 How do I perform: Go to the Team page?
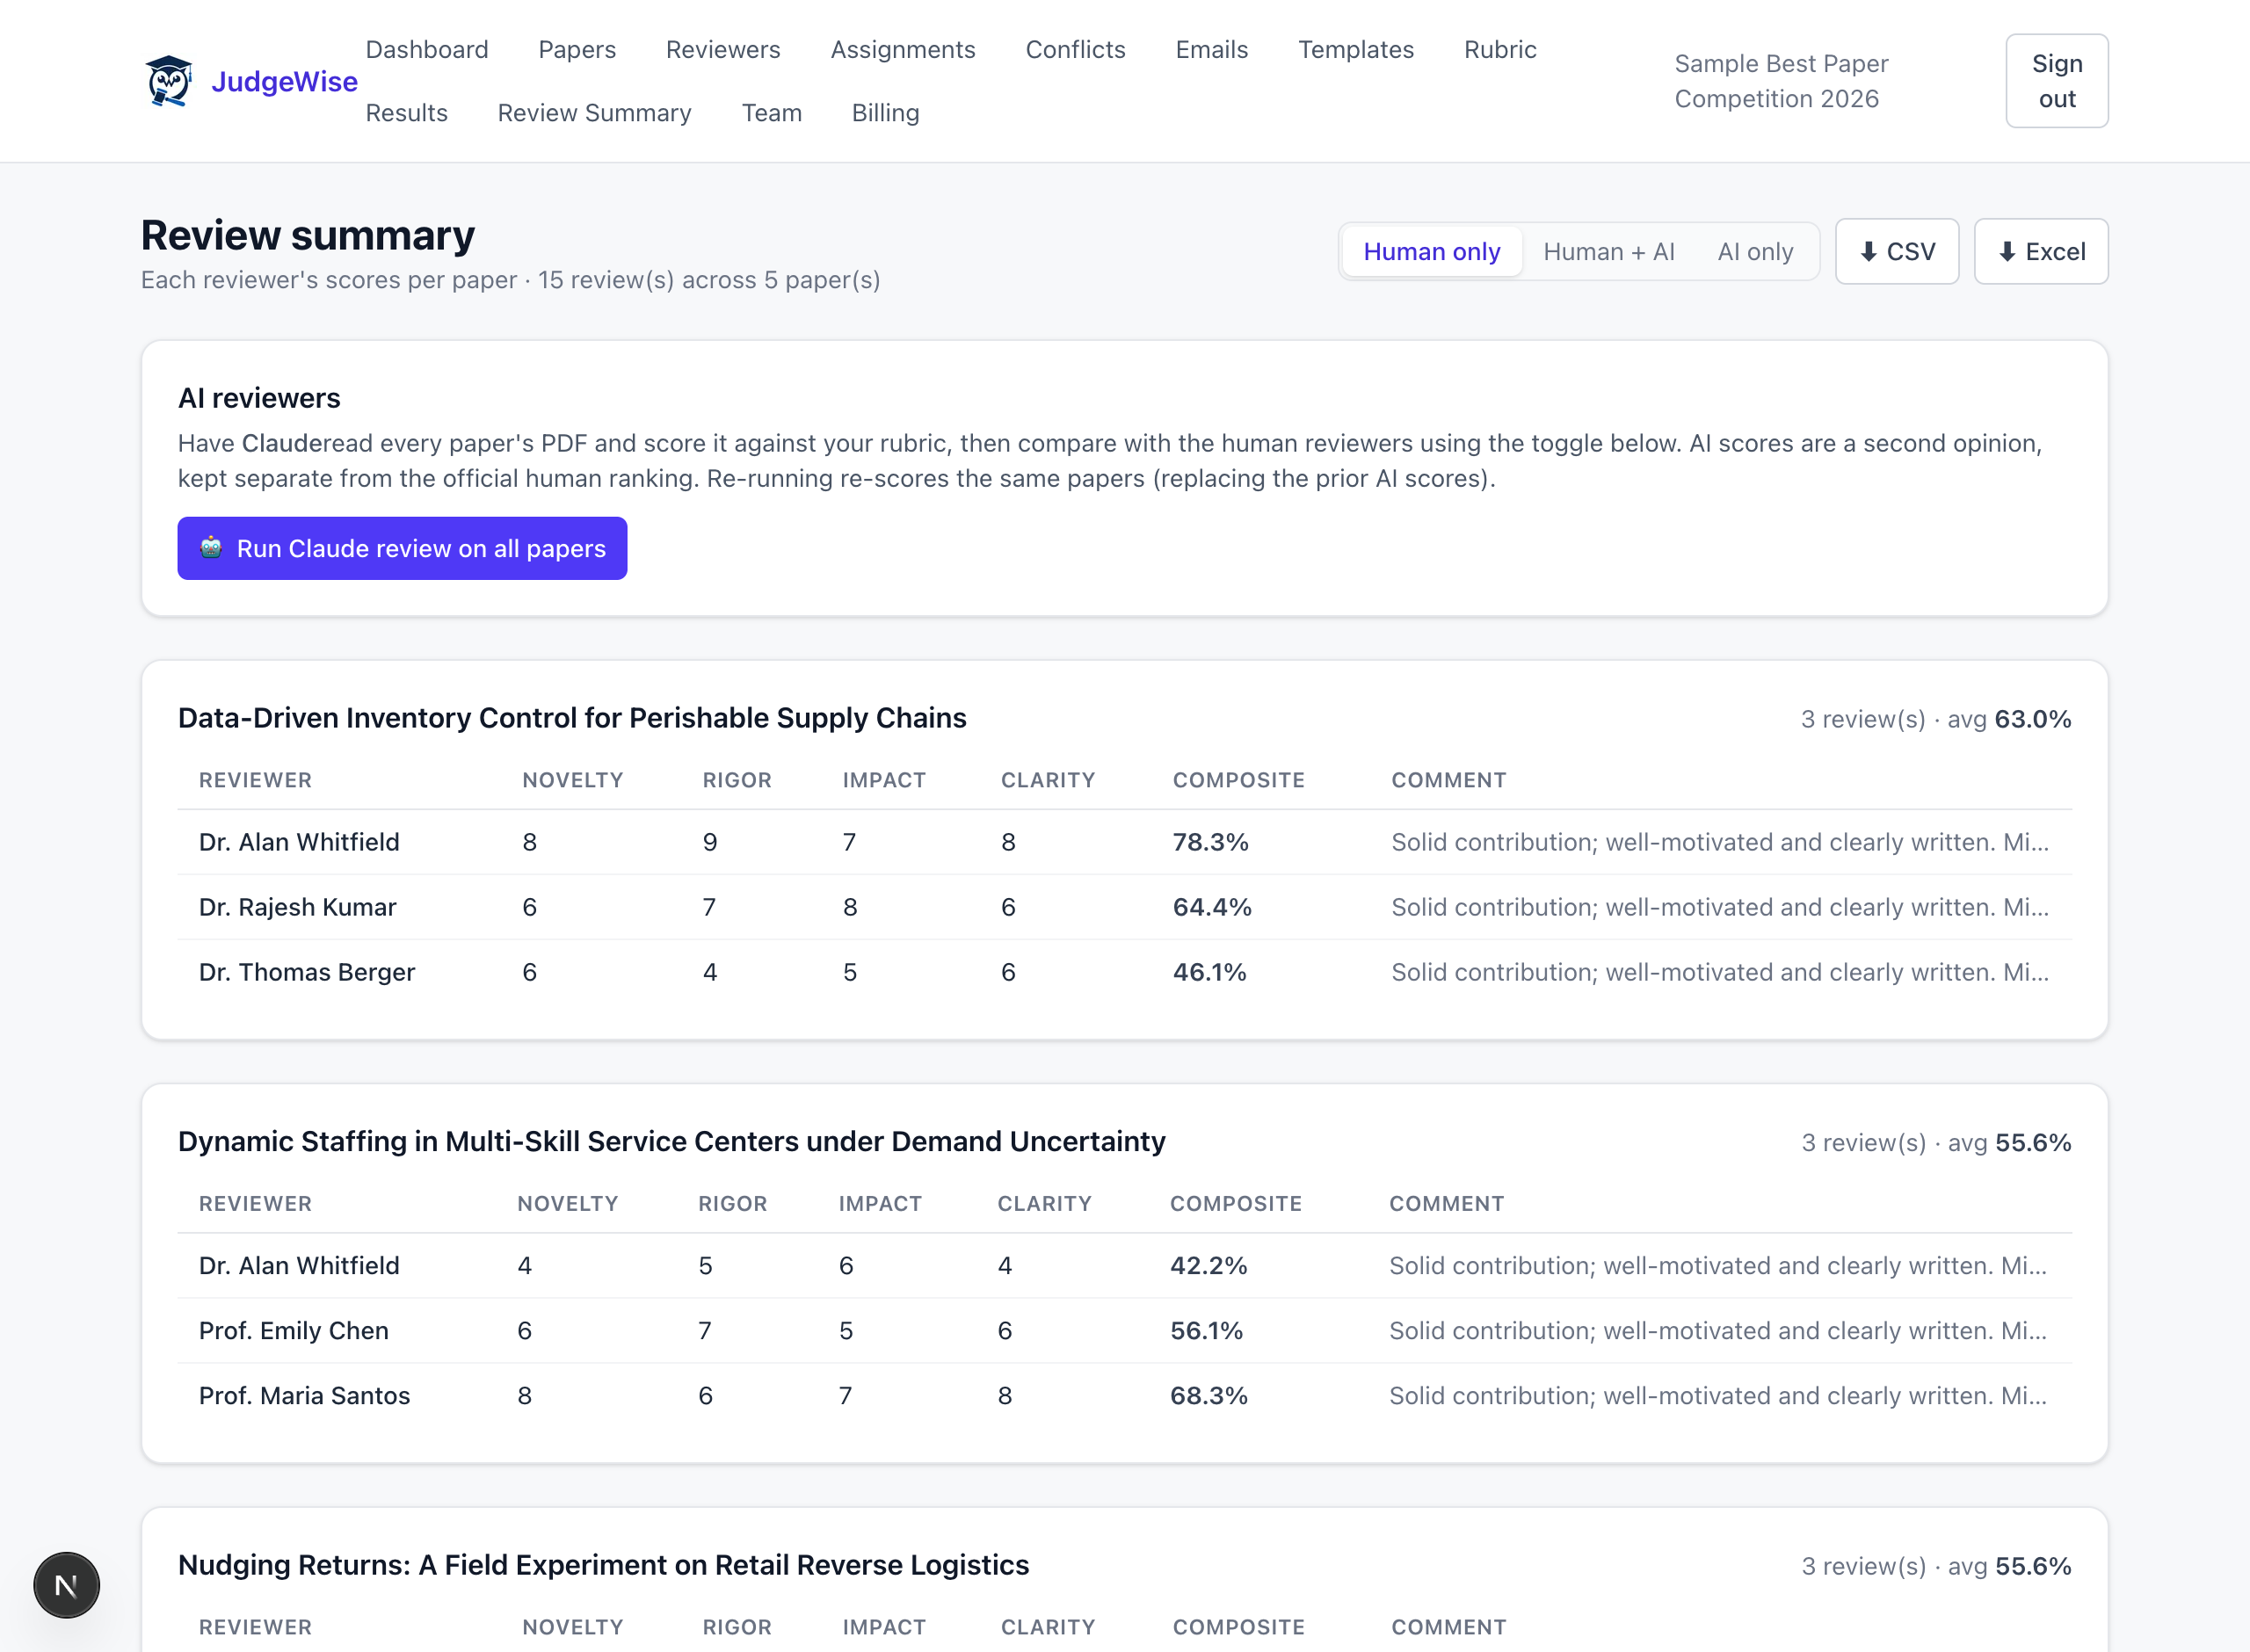[771, 112]
